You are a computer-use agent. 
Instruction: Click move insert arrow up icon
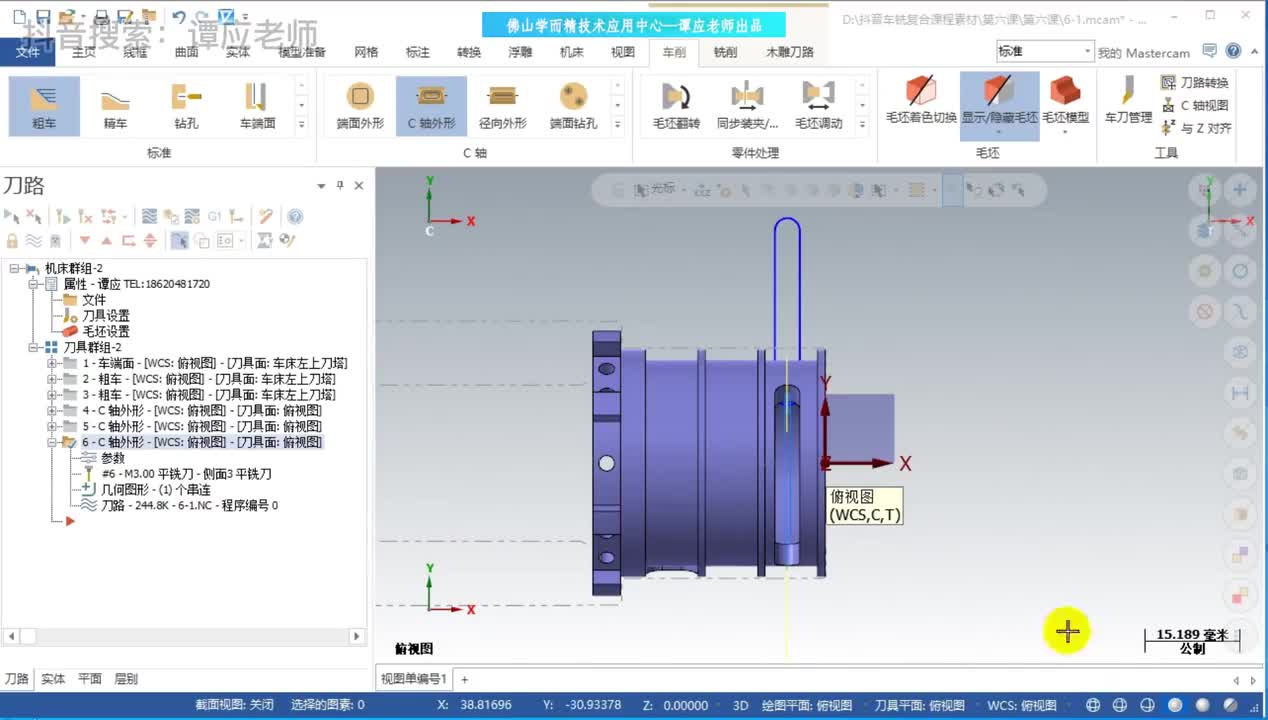107,240
